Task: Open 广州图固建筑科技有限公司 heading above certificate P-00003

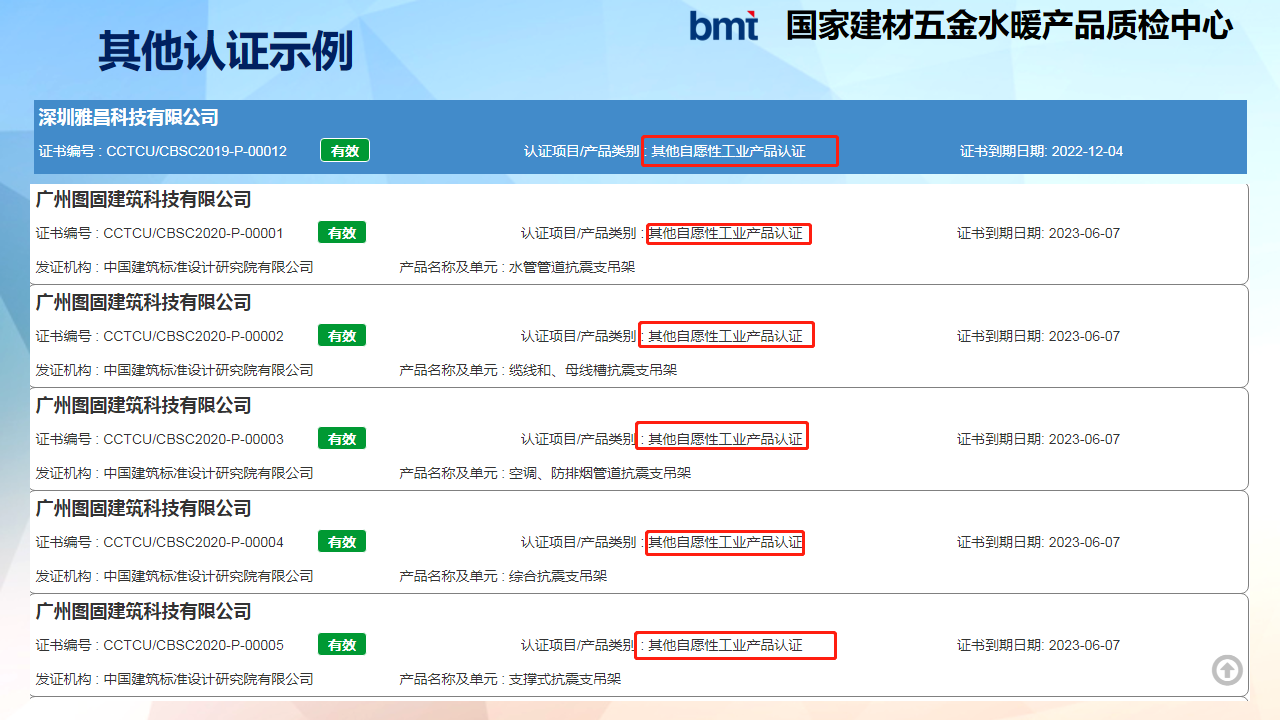Action: (x=143, y=406)
